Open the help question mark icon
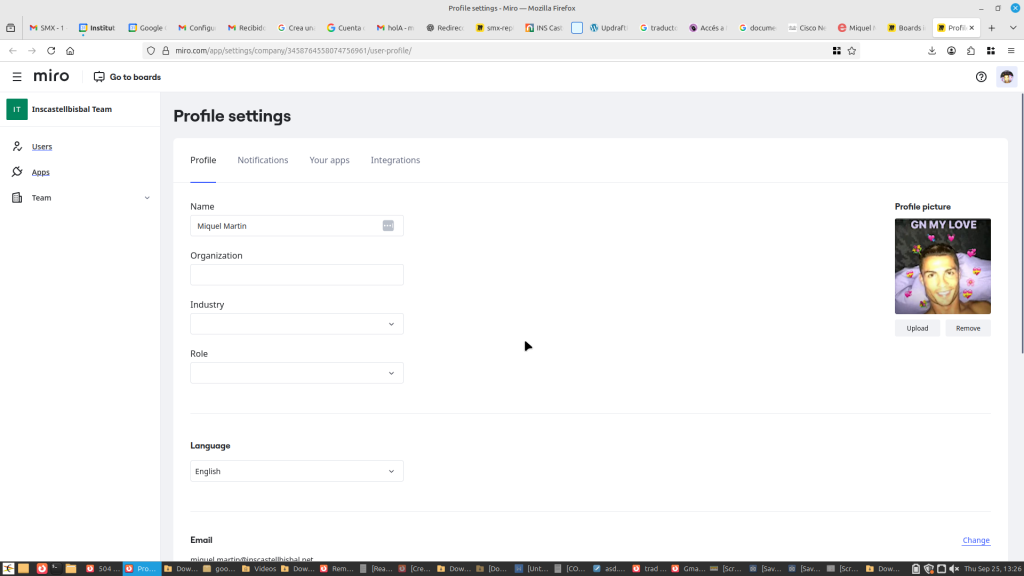This screenshot has height=576, width=1024. pos(981,77)
